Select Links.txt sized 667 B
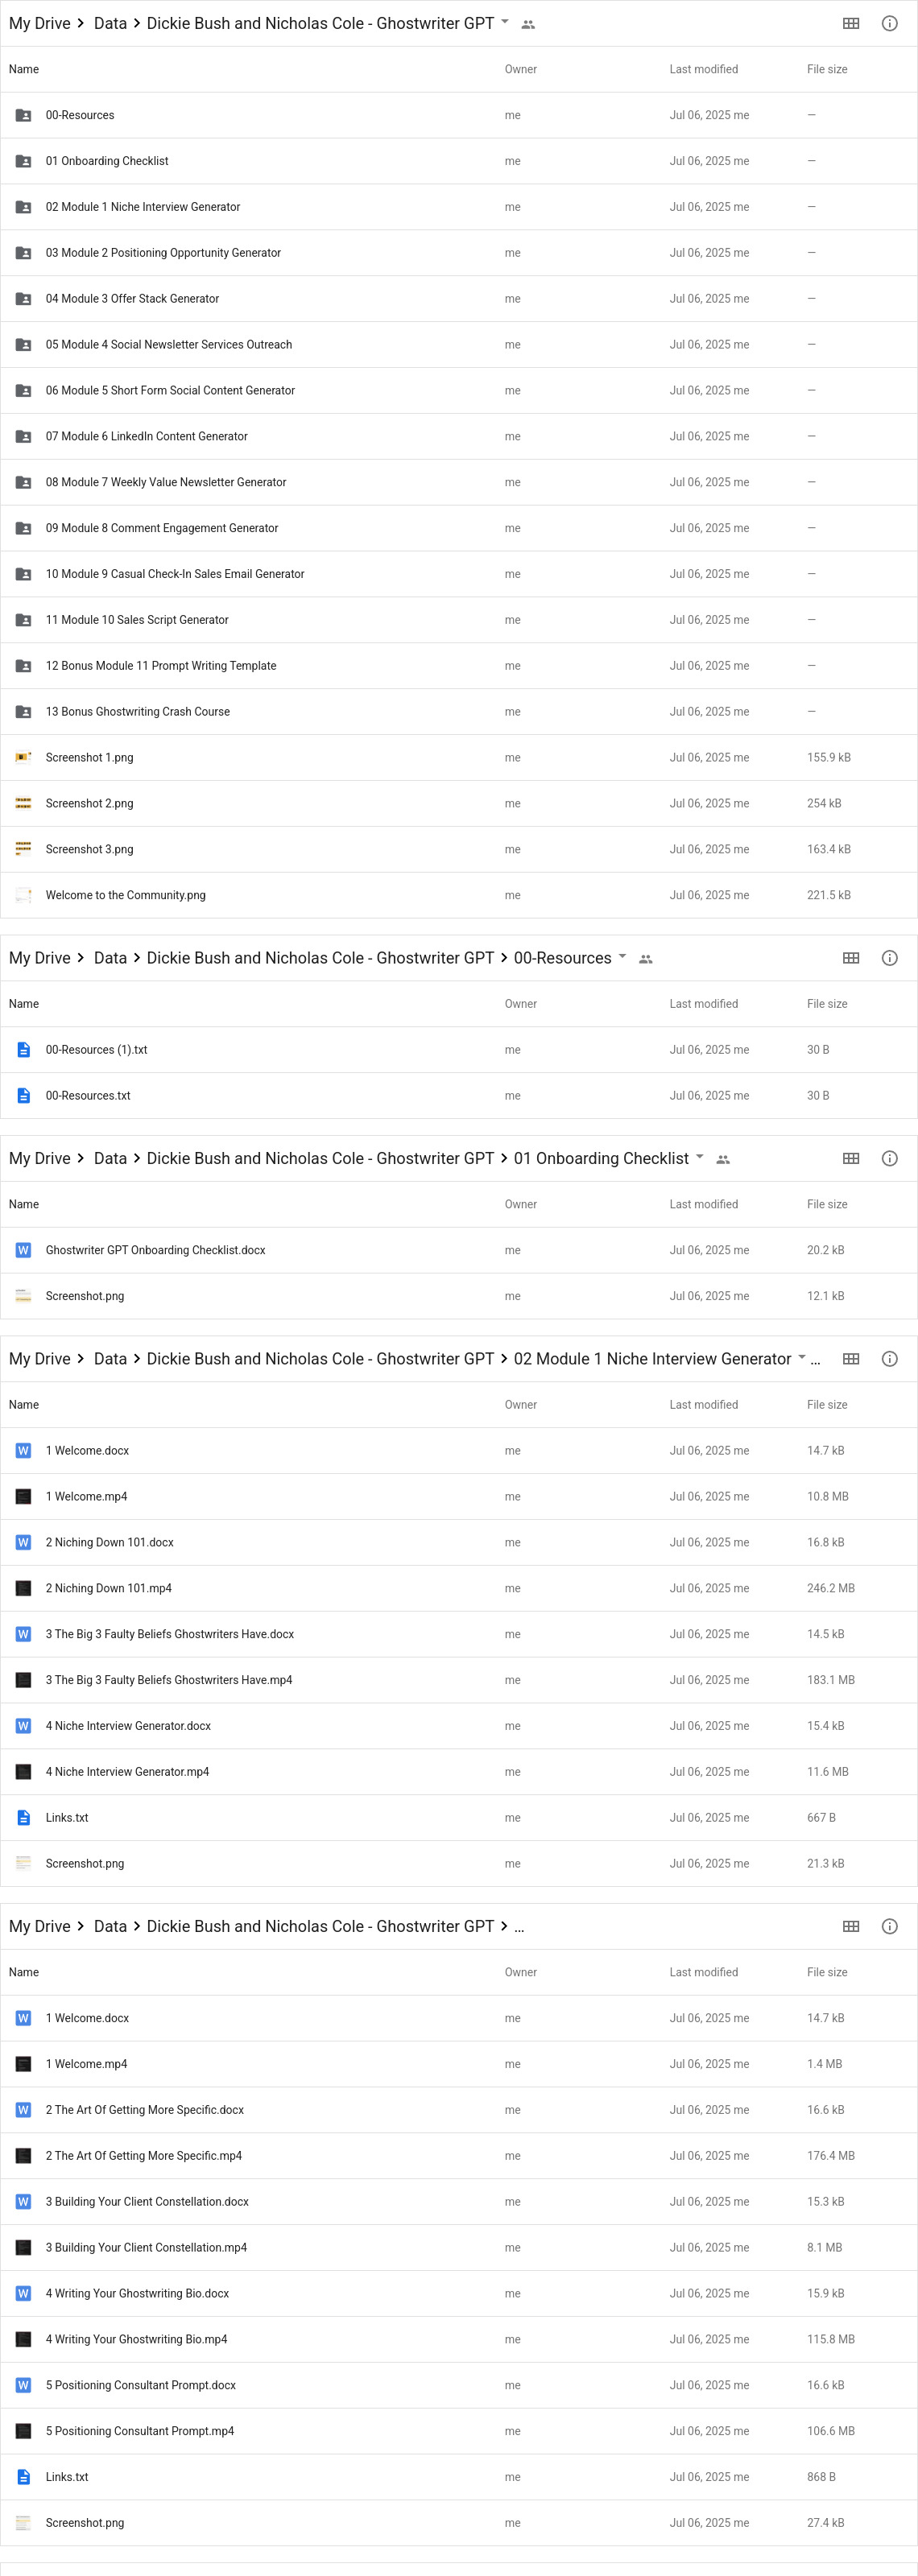This screenshot has height=2576, width=918. pos(67,1817)
